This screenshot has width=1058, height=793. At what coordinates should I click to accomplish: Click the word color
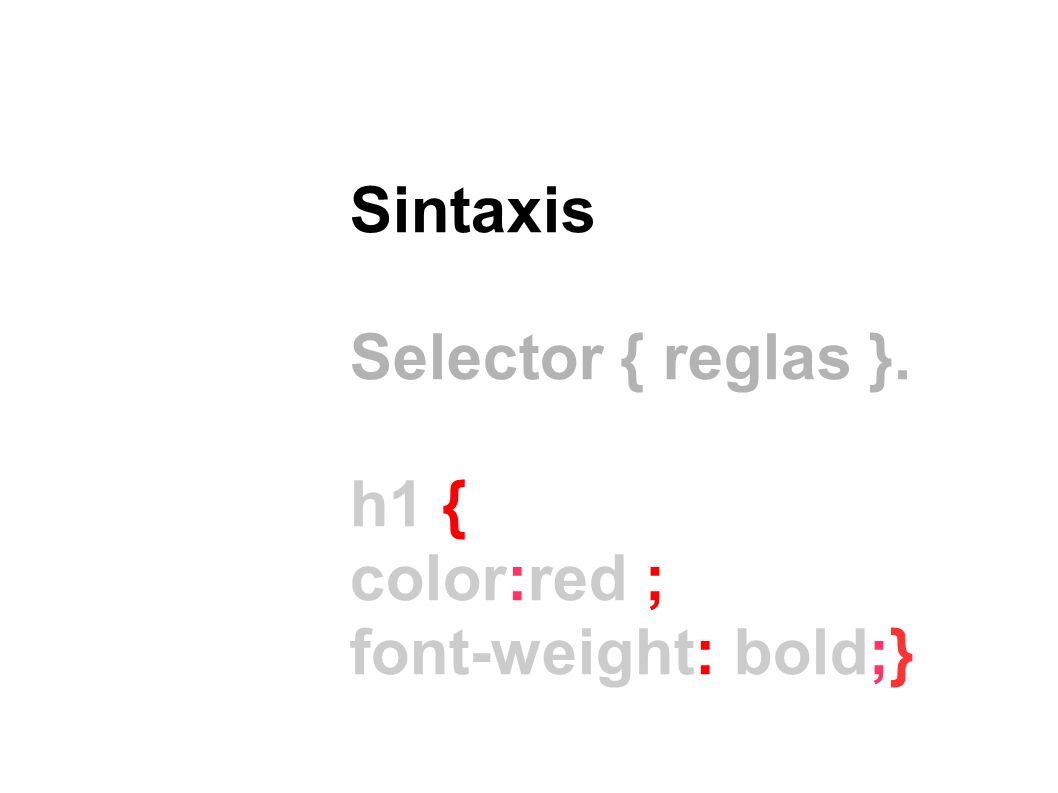pos(428,578)
